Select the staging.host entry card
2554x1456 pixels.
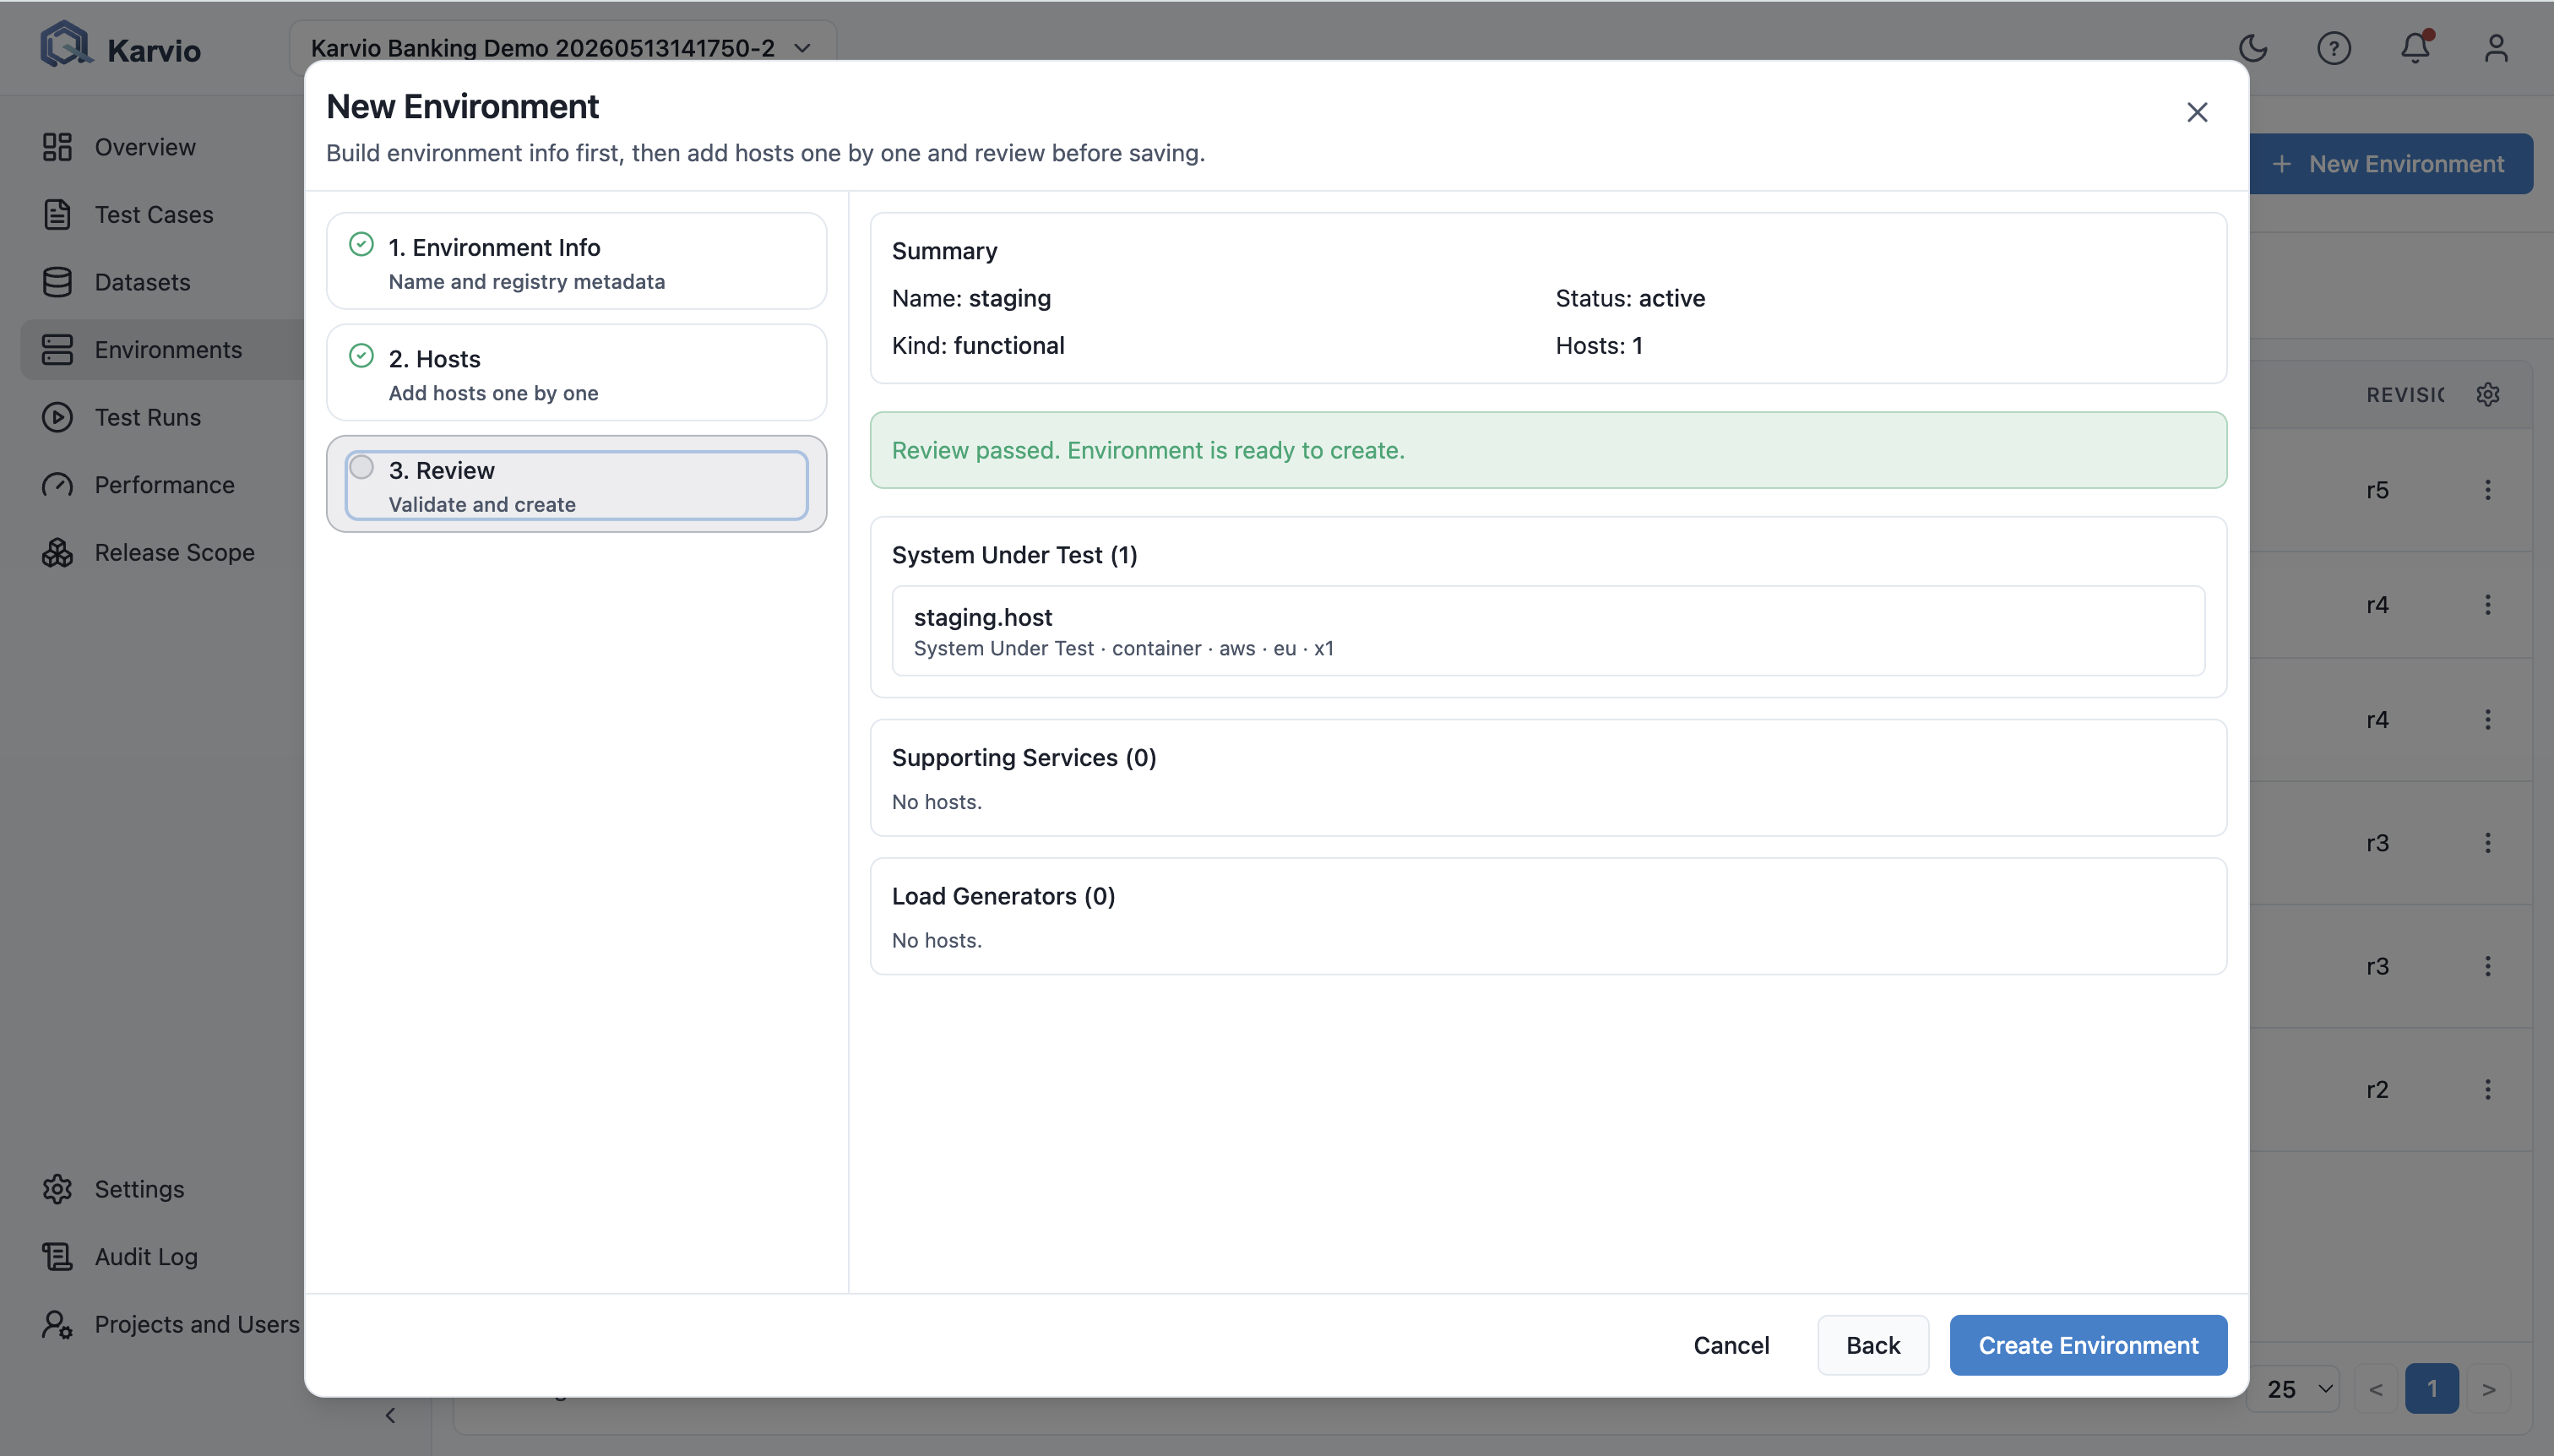[x=1548, y=631]
